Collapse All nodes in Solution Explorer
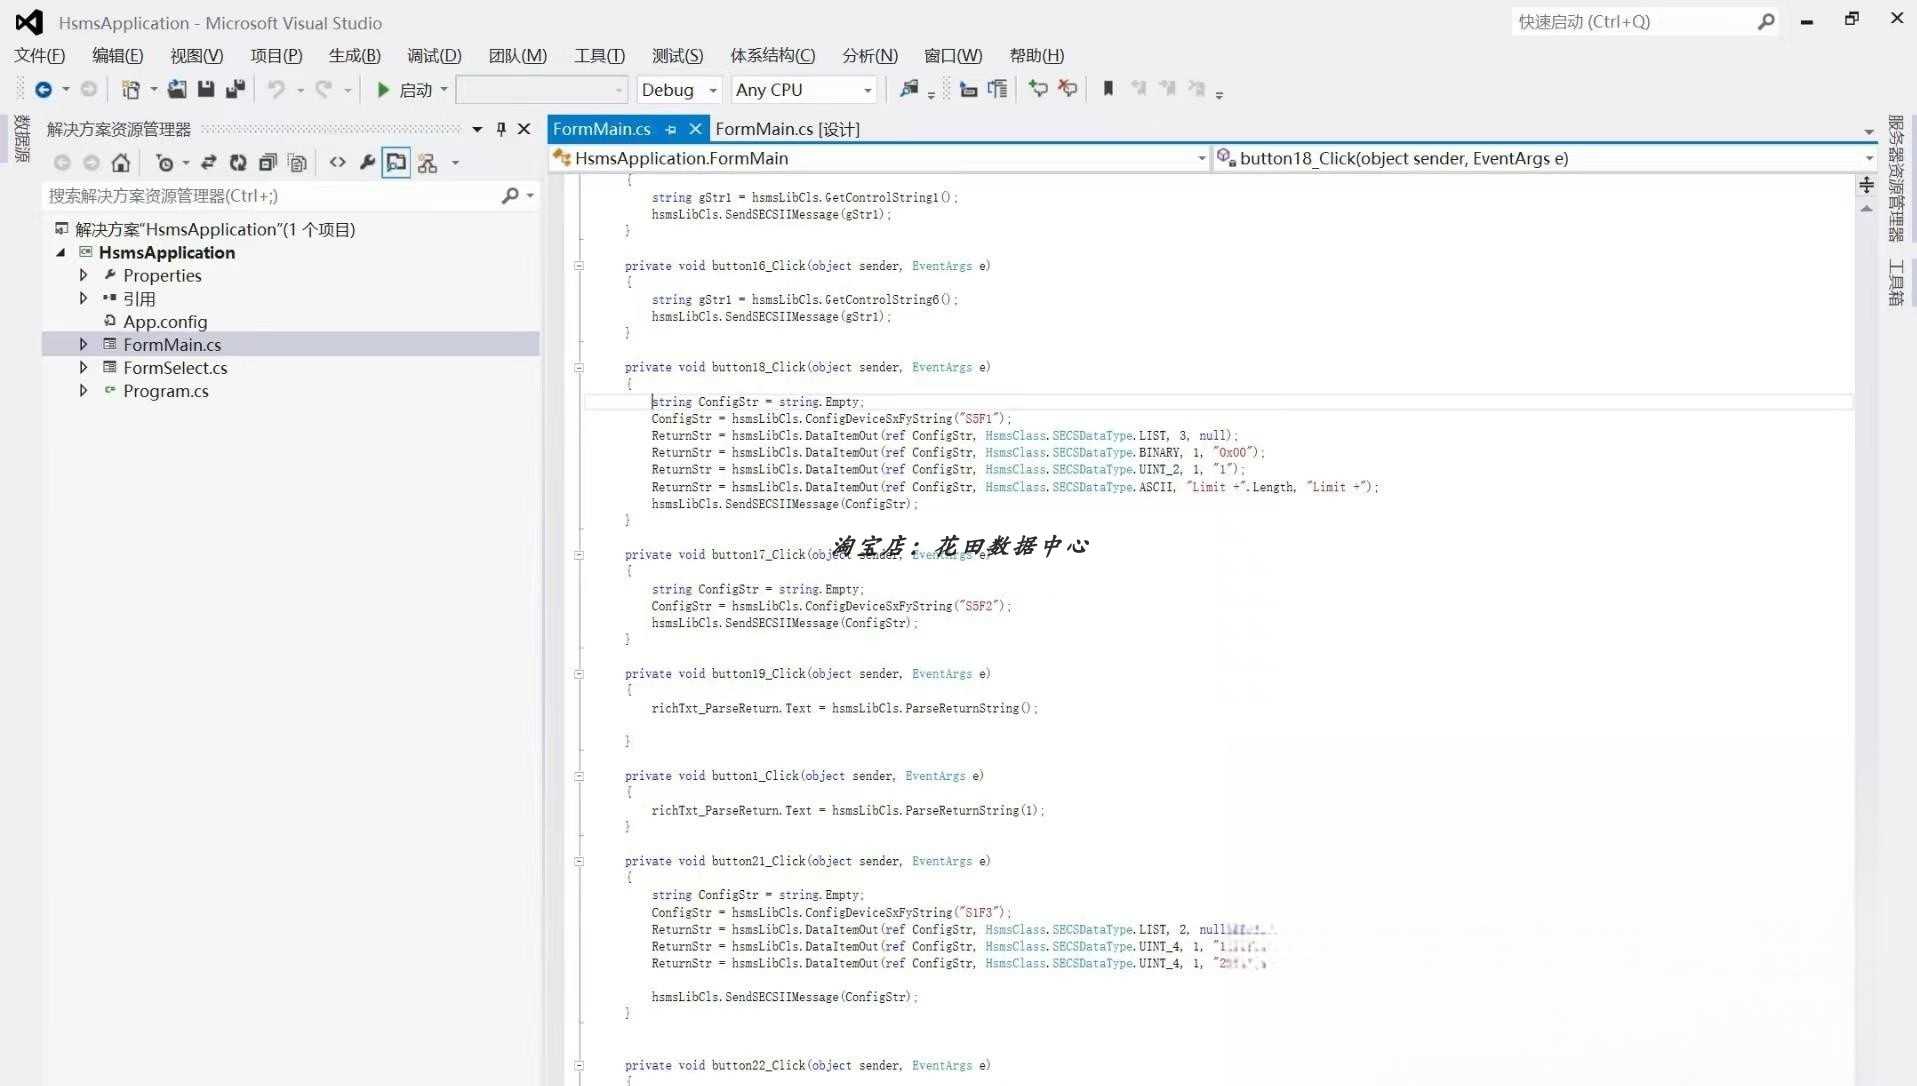 point(267,163)
